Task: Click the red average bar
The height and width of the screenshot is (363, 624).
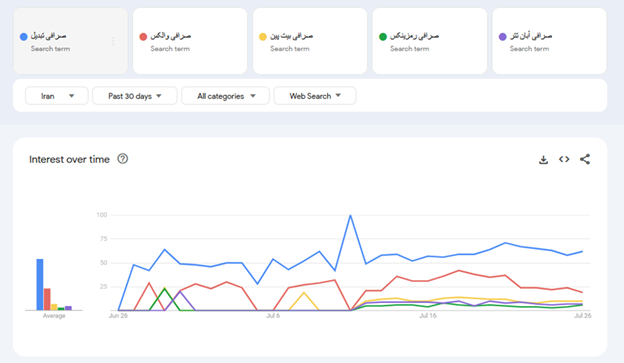Action: click(x=47, y=299)
